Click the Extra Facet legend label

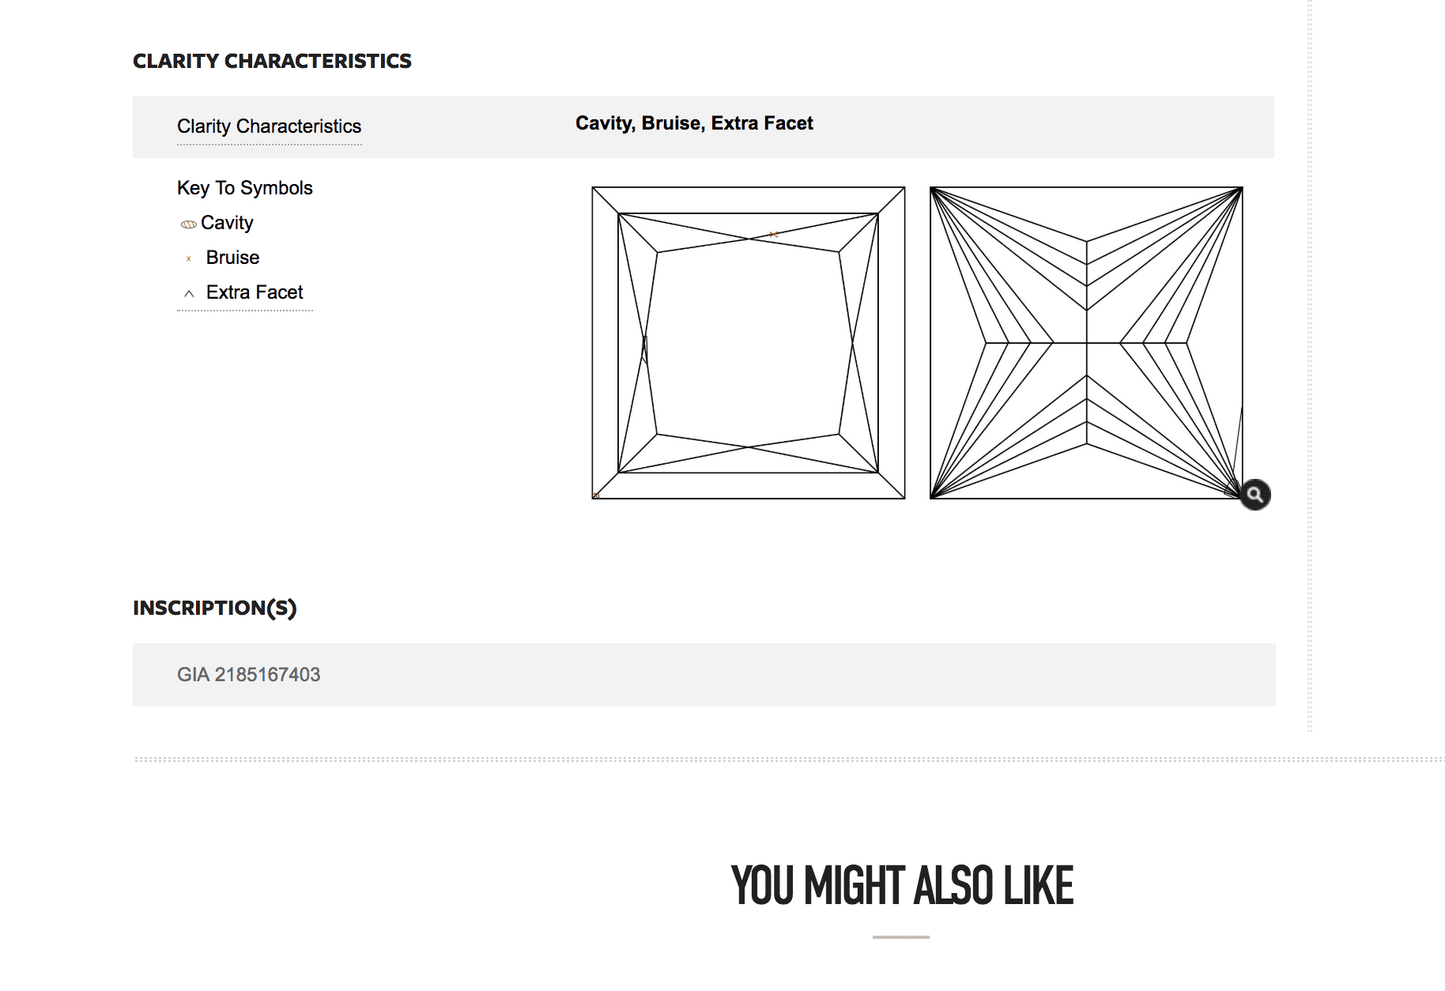tap(255, 293)
